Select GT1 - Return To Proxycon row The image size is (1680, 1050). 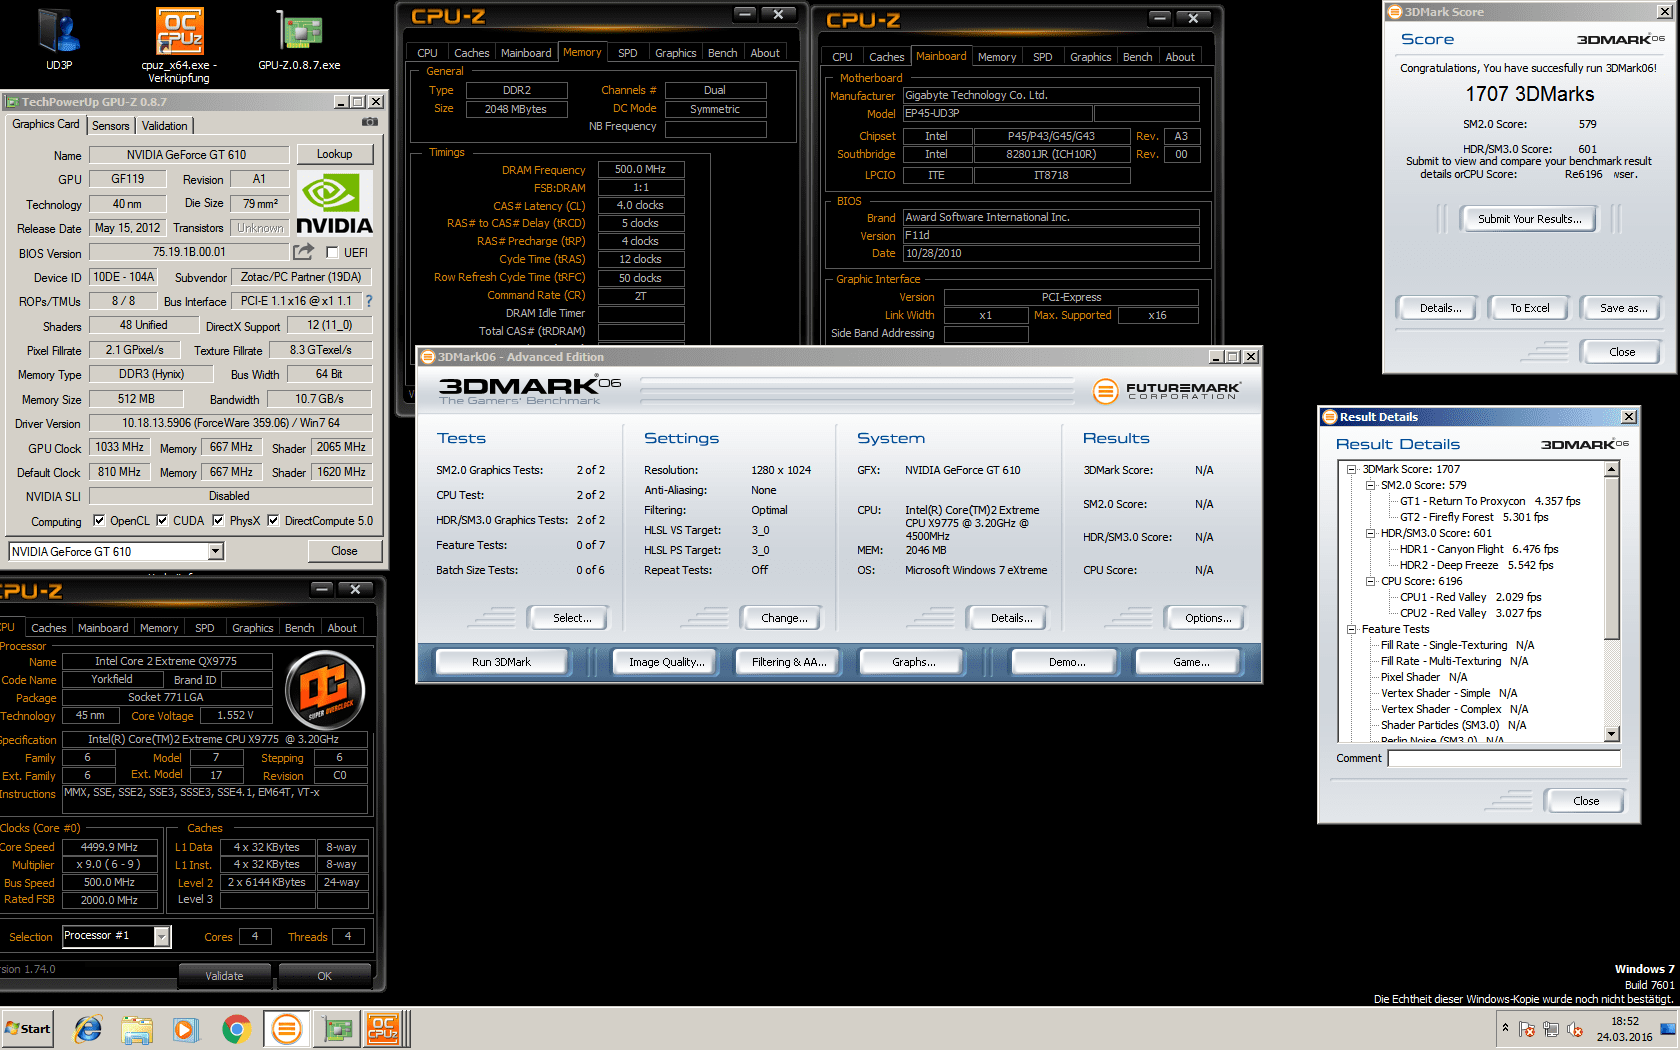point(1490,501)
